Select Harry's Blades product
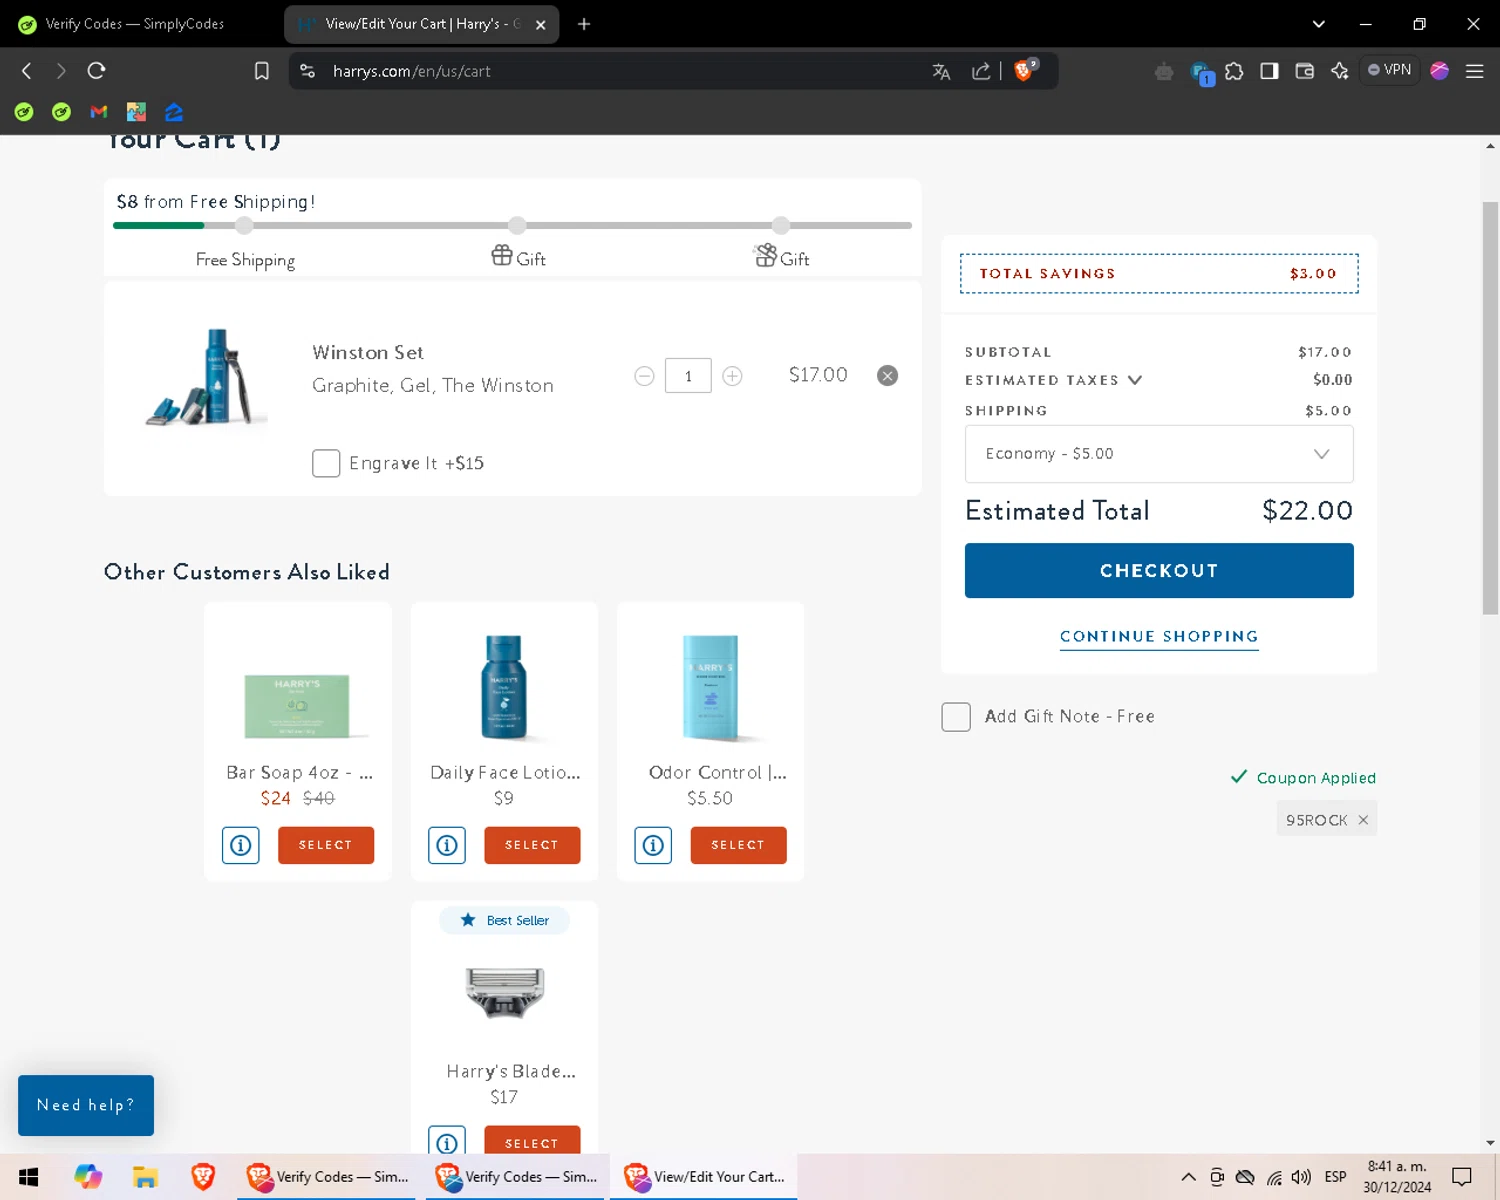 tap(532, 1140)
